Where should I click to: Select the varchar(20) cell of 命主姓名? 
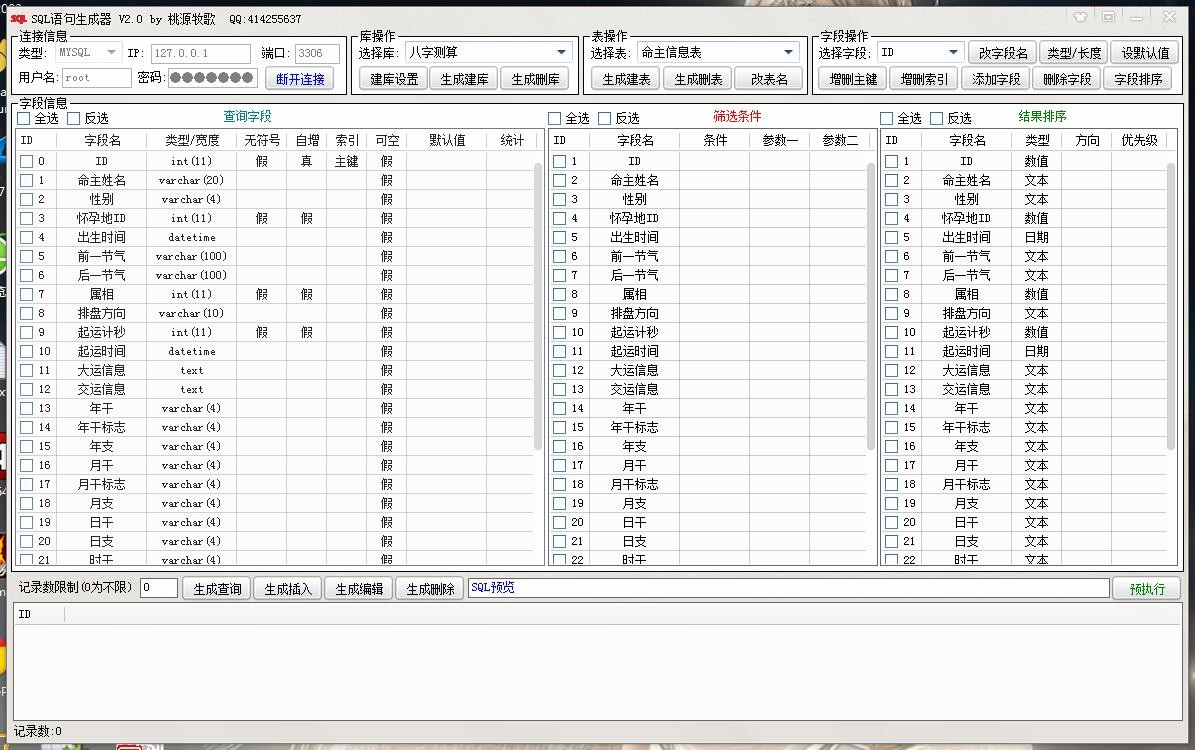click(x=191, y=181)
